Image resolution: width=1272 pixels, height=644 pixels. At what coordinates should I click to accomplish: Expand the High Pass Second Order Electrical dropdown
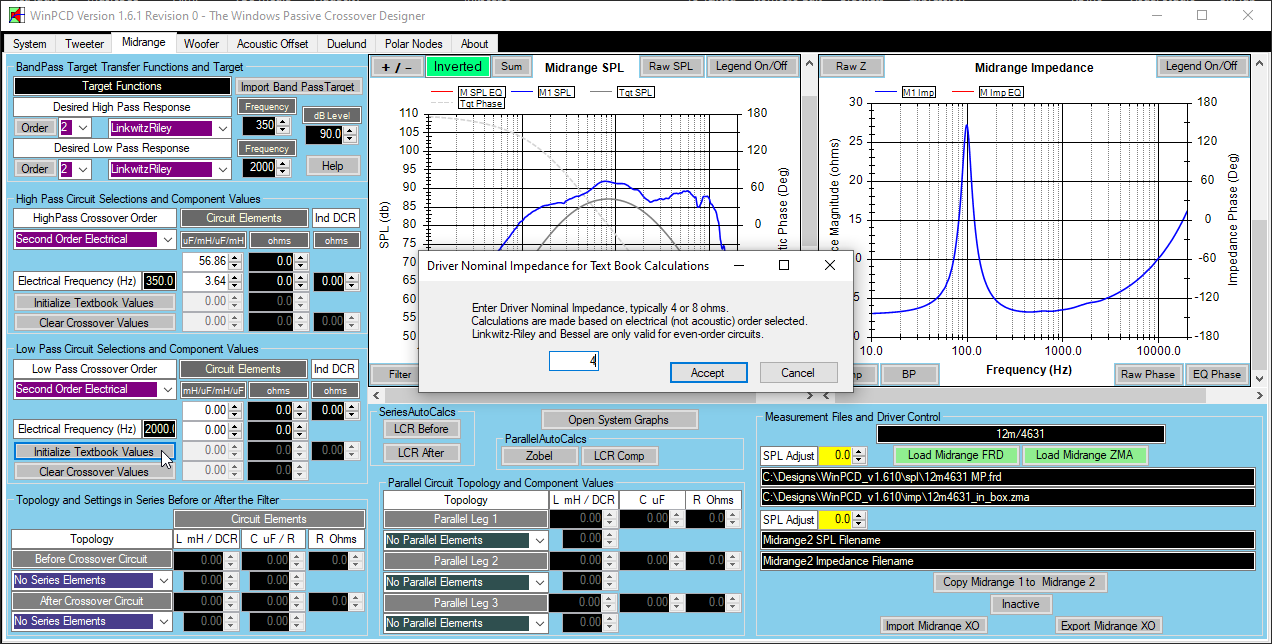coord(166,239)
